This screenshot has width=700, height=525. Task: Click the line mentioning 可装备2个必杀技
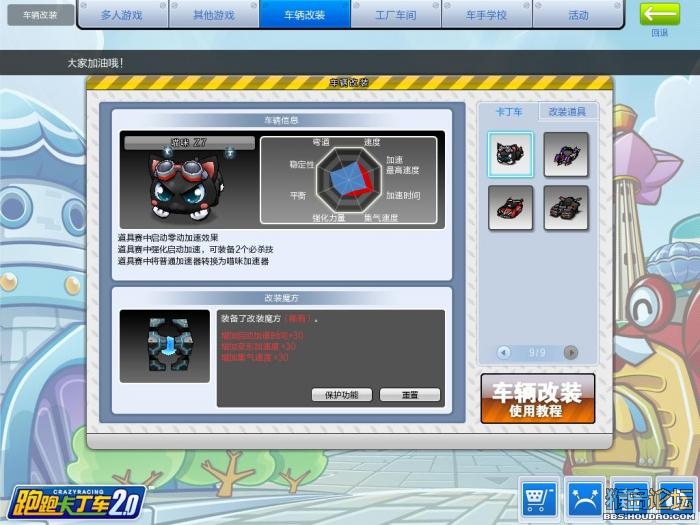pos(196,249)
